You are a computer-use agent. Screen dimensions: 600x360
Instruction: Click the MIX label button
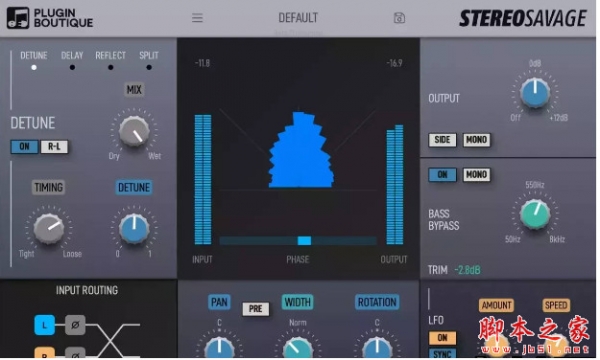pyautogui.click(x=134, y=90)
